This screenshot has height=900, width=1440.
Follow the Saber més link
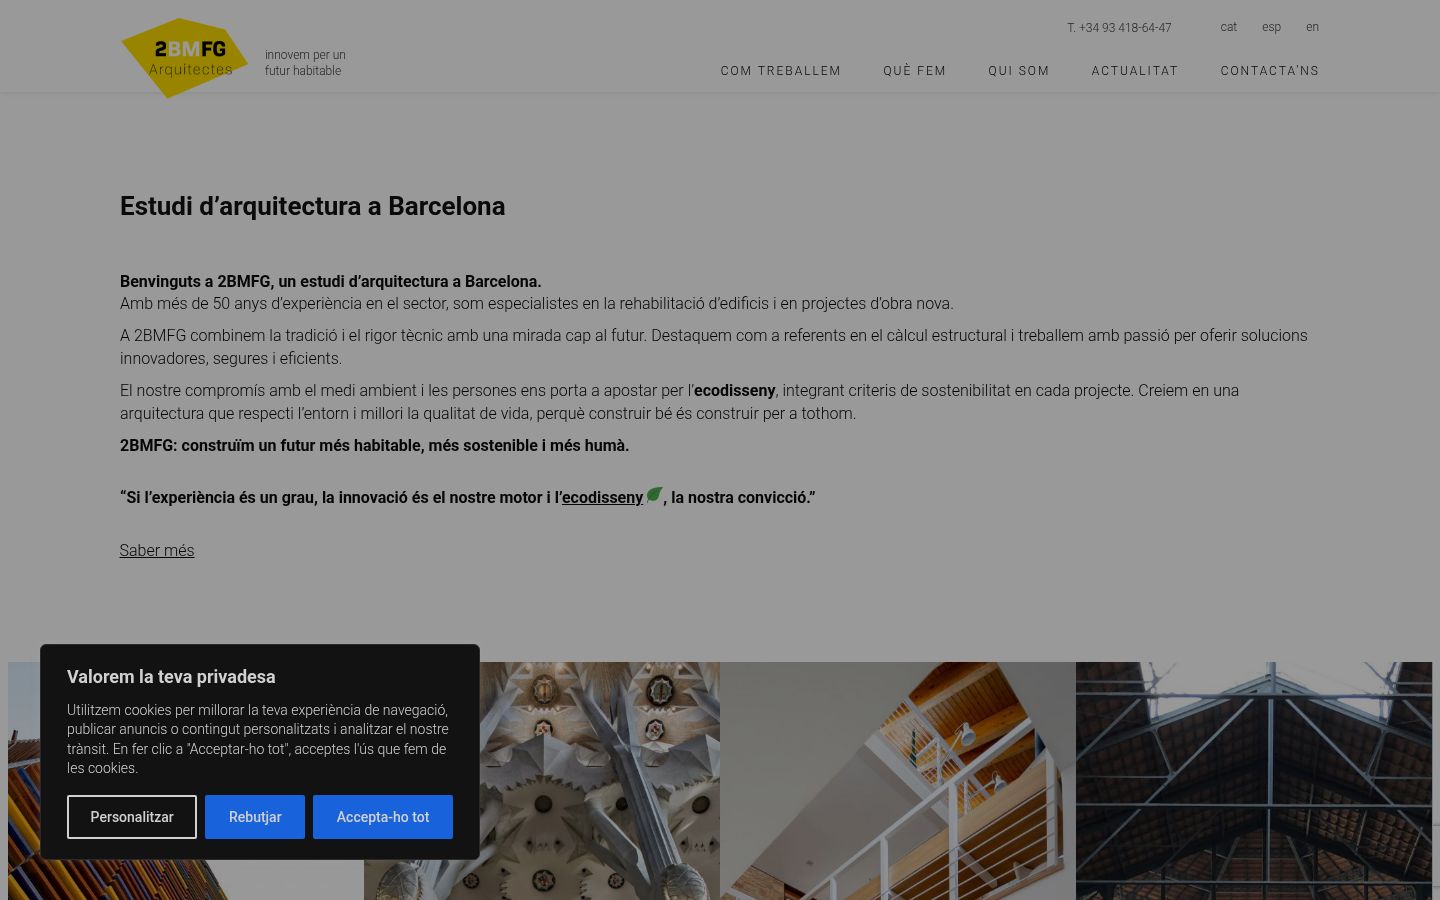[157, 550]
